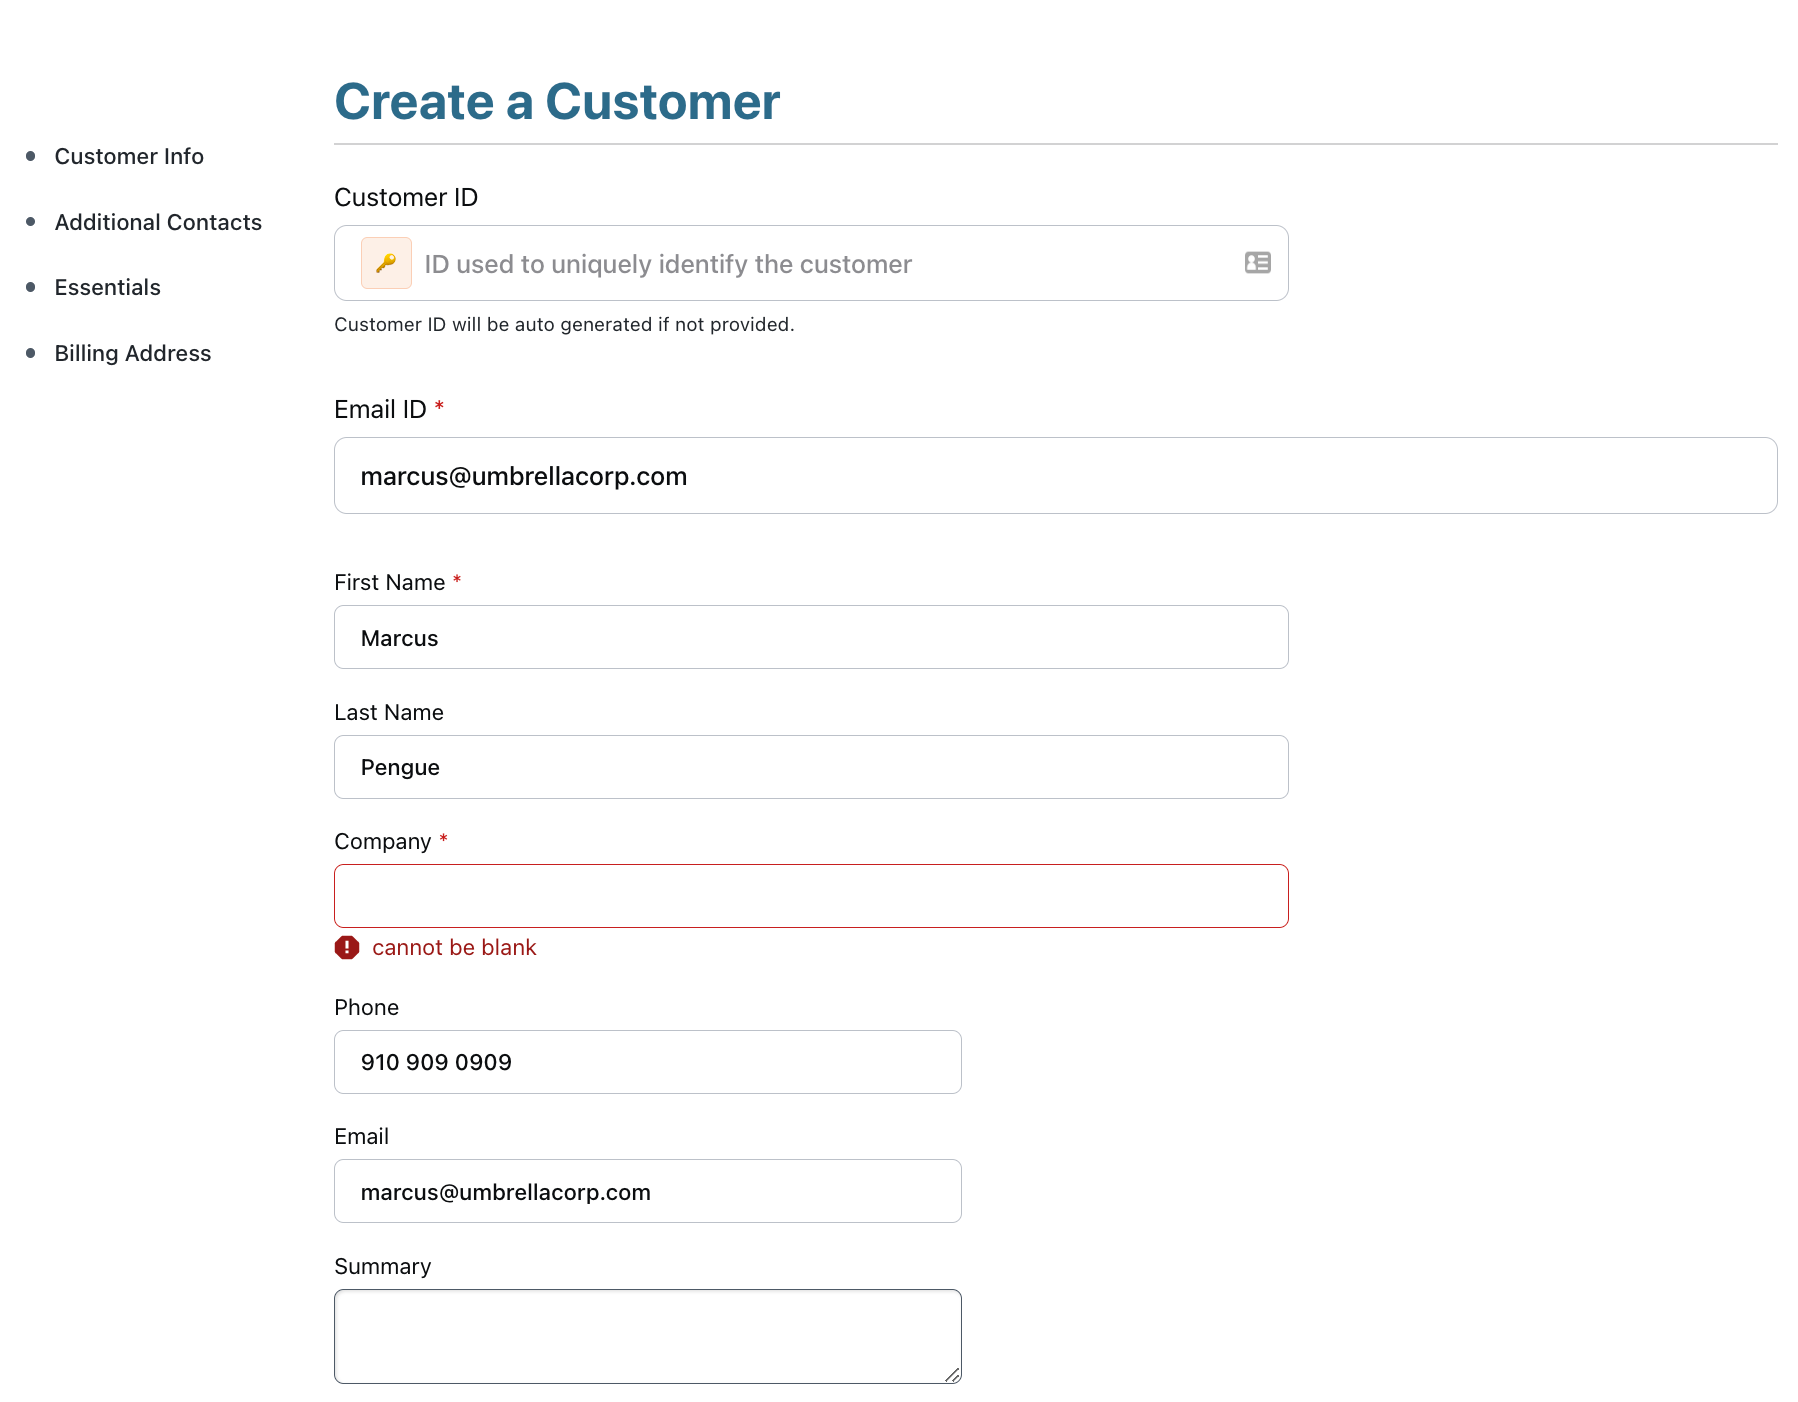
Task: Click the Company field label
Action: (x=382, y=842)
